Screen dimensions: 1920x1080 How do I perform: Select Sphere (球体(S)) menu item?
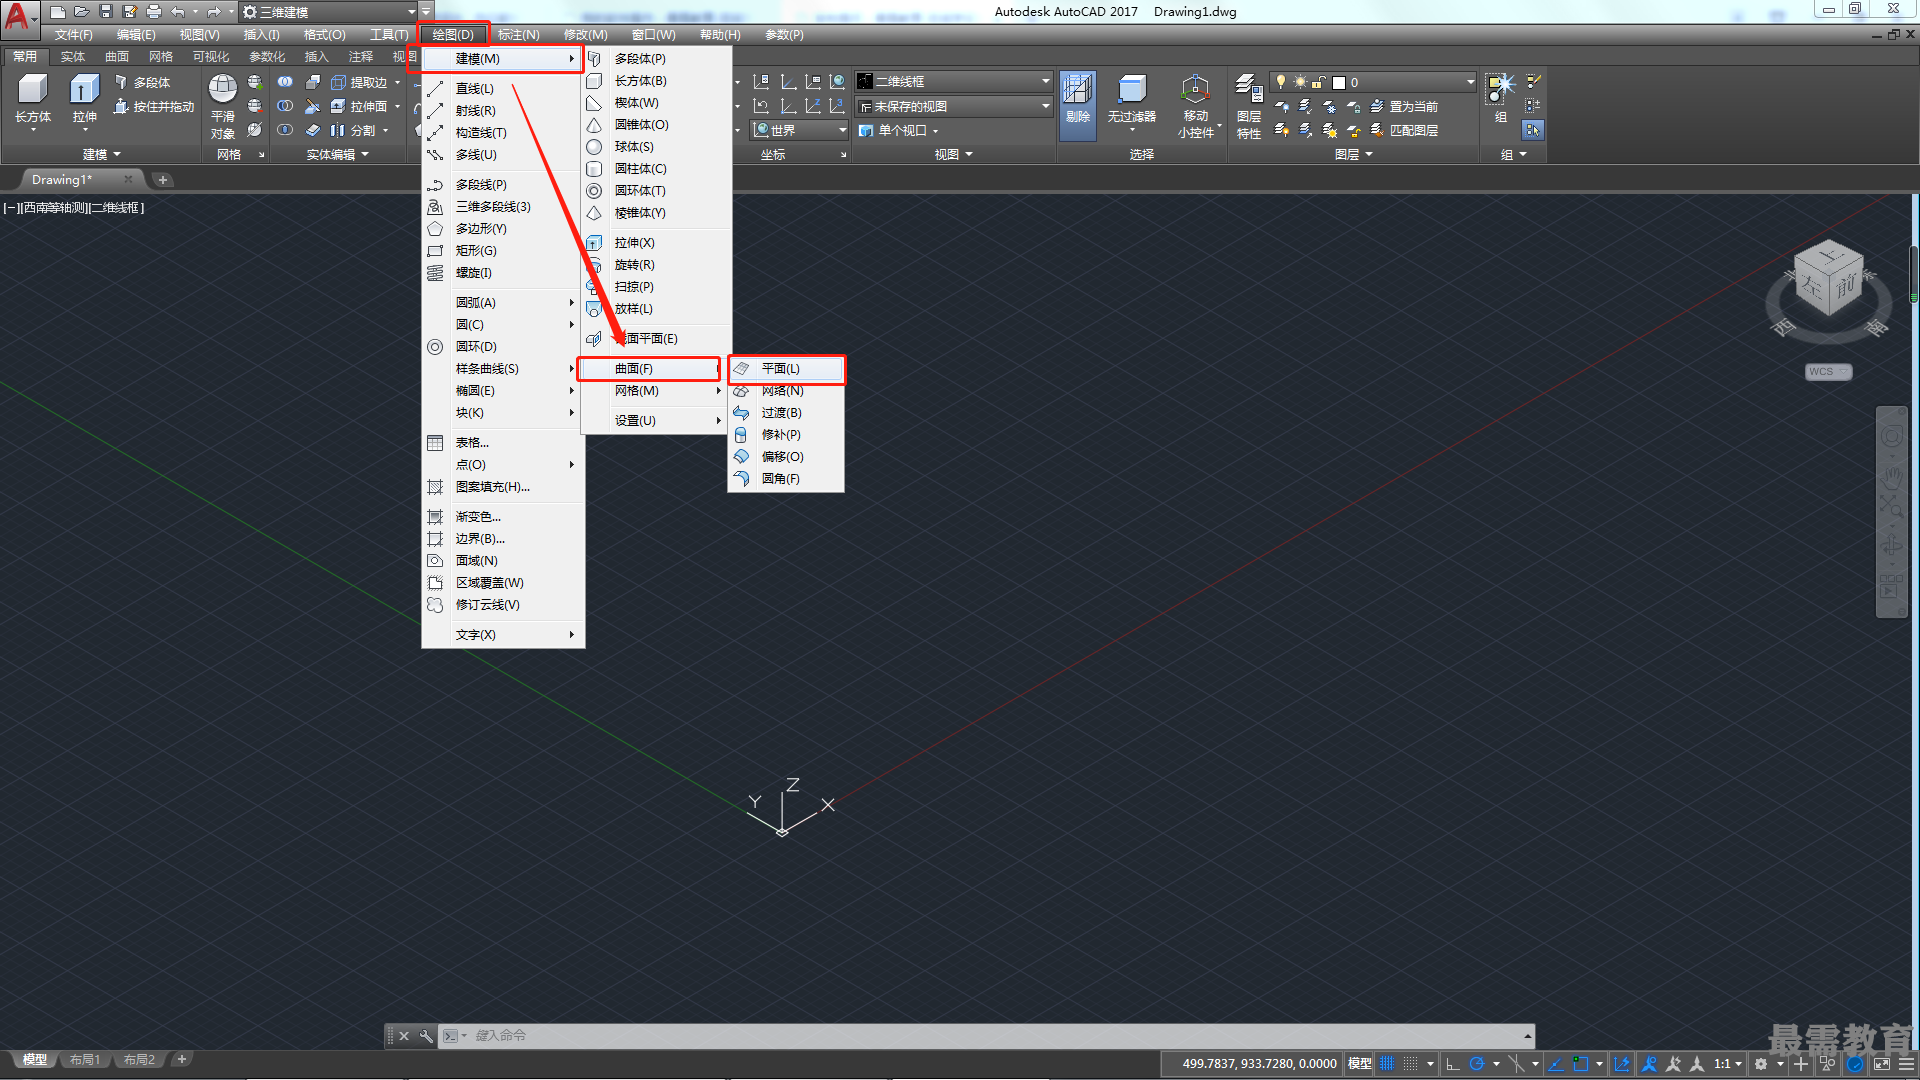point(655,147)
